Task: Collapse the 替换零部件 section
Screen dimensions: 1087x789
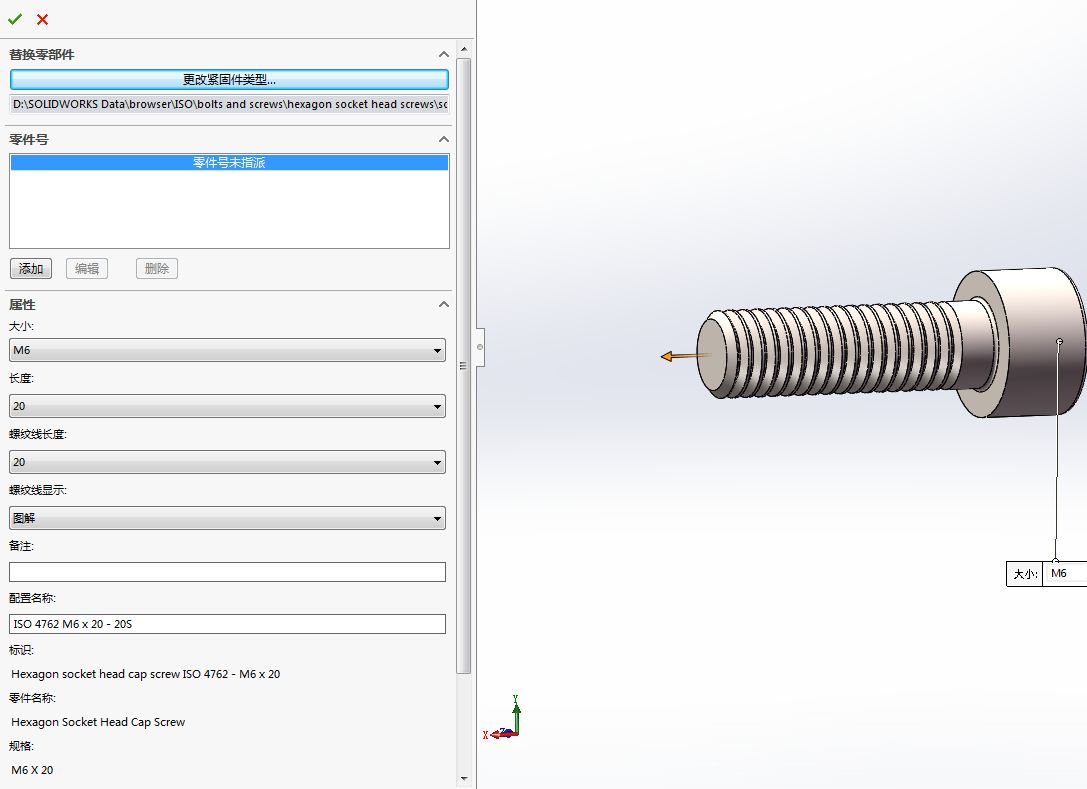Action: 444,54
